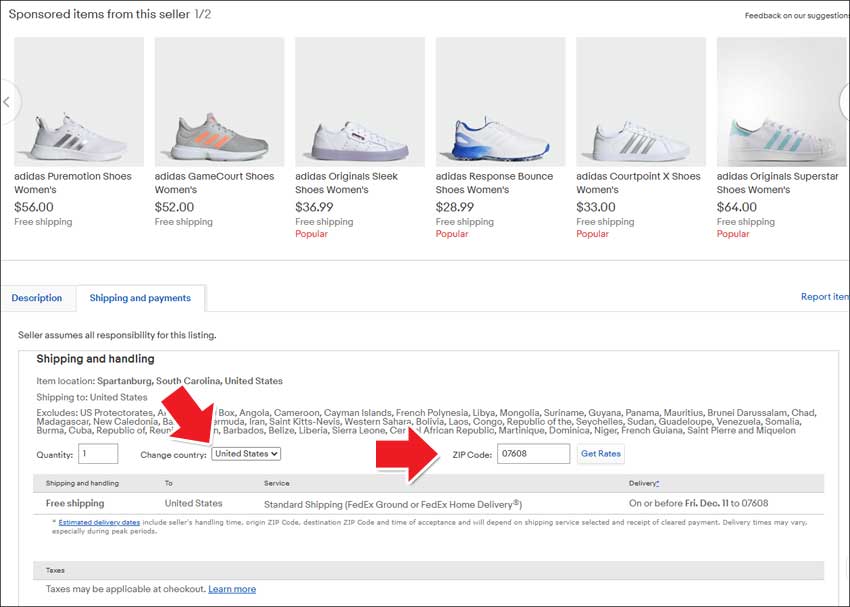
Task: Click Learn more about taxes link
Action: pyautogui.click(x=232, y=589)
